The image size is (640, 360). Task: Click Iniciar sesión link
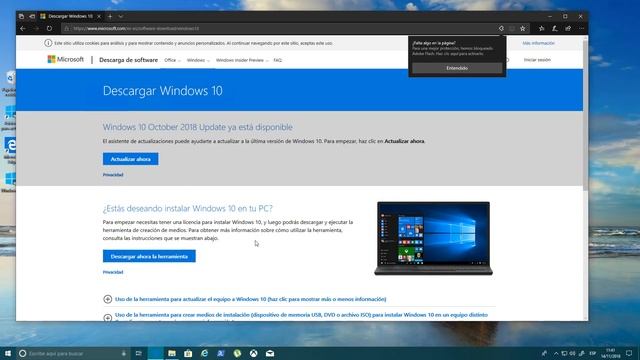click(x=537, y=60)
